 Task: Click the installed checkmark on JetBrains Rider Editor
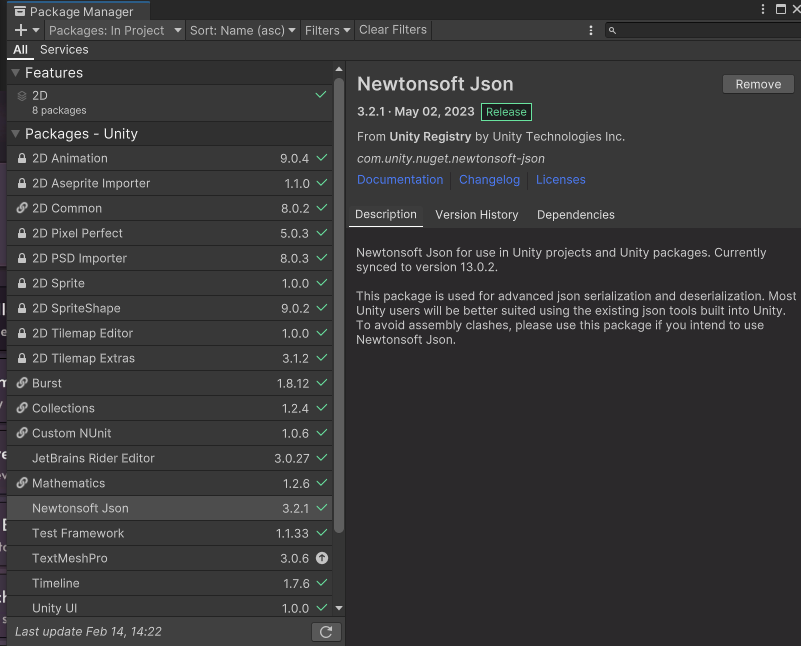[321, 458]
